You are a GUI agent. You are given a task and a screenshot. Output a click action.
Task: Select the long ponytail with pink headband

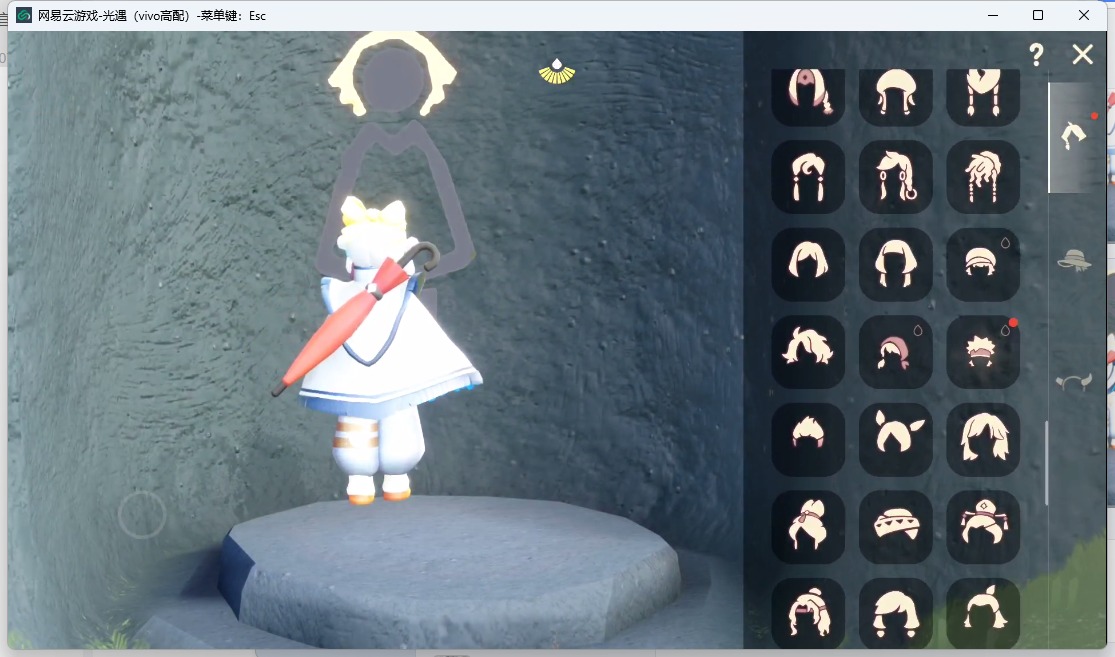[808, 613]
